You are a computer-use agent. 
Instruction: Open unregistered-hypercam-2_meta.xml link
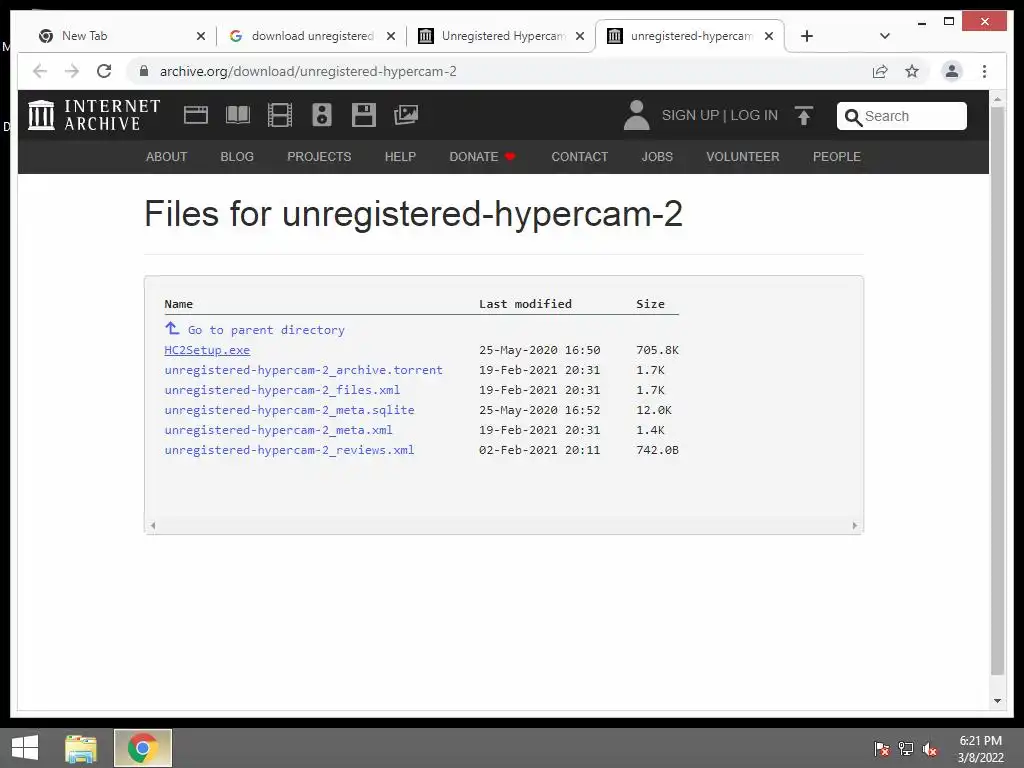tap(278, 430)
